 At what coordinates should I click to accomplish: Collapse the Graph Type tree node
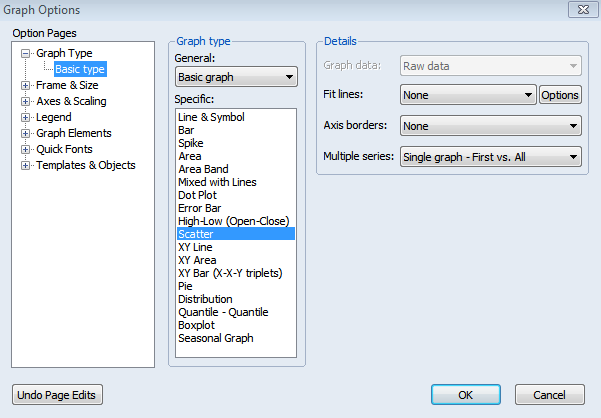25,53
